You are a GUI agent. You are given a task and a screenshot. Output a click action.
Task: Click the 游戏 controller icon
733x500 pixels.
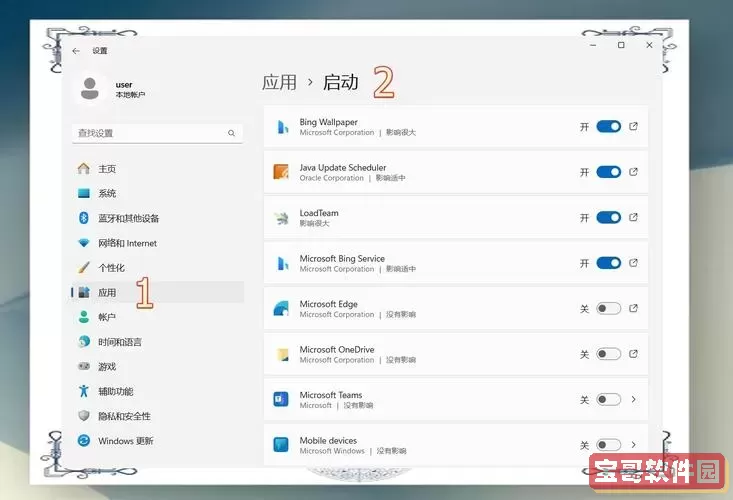pos(84,366)
